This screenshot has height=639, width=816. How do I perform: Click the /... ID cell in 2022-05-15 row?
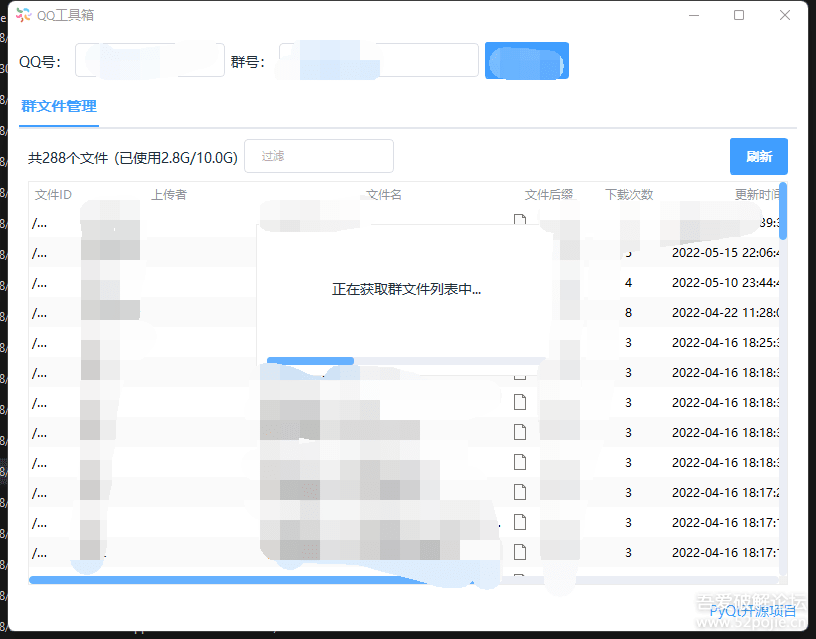40,253
